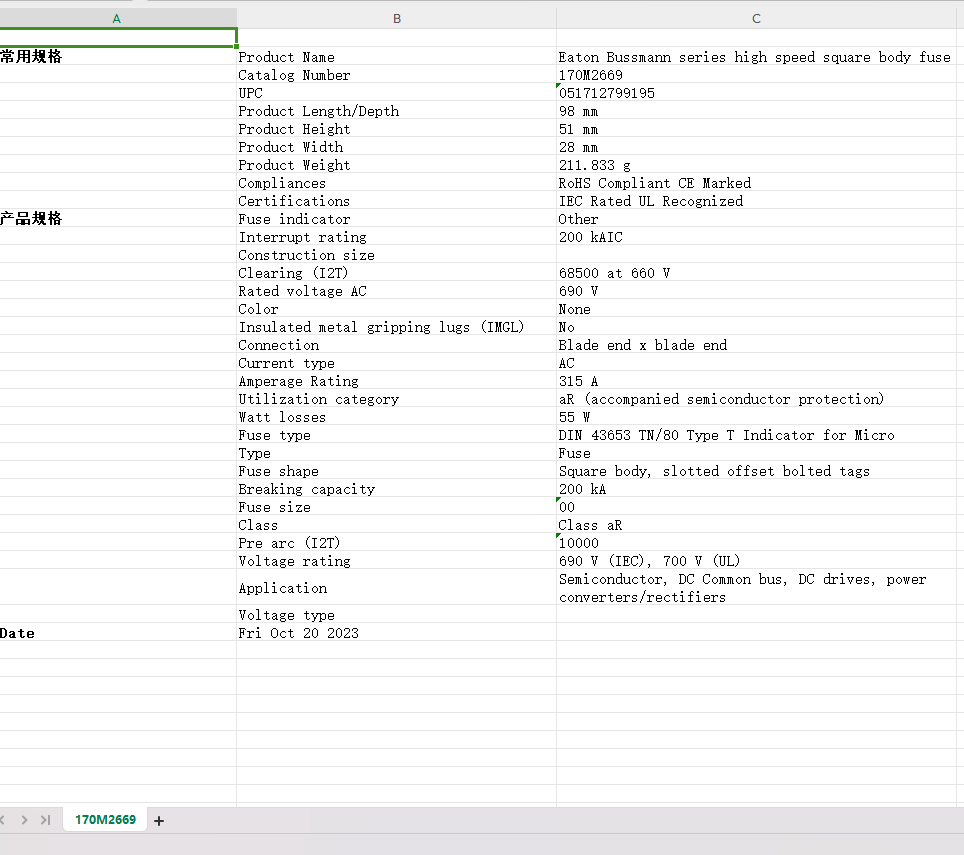The height and width of the screenshot is (855, 964).
Task: Select 'Blade end x blade end' cell
Action: pyautogui.click(x=756, y=345)
